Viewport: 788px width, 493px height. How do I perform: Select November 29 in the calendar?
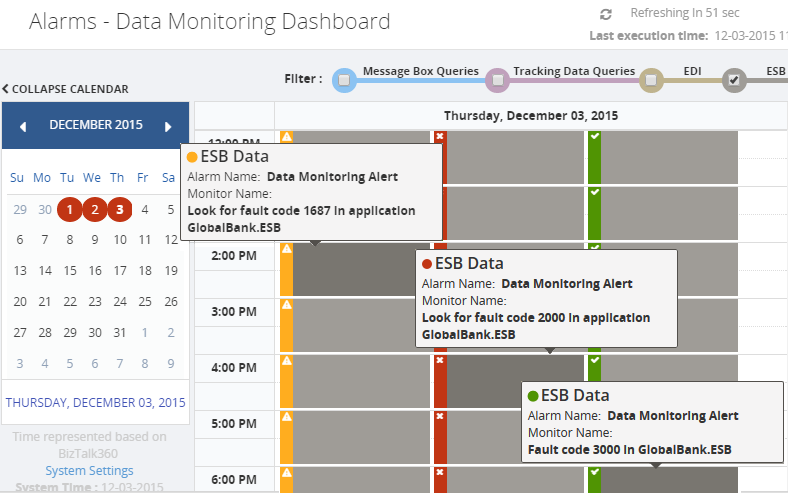pyautogui.click(x=20, y=210)
